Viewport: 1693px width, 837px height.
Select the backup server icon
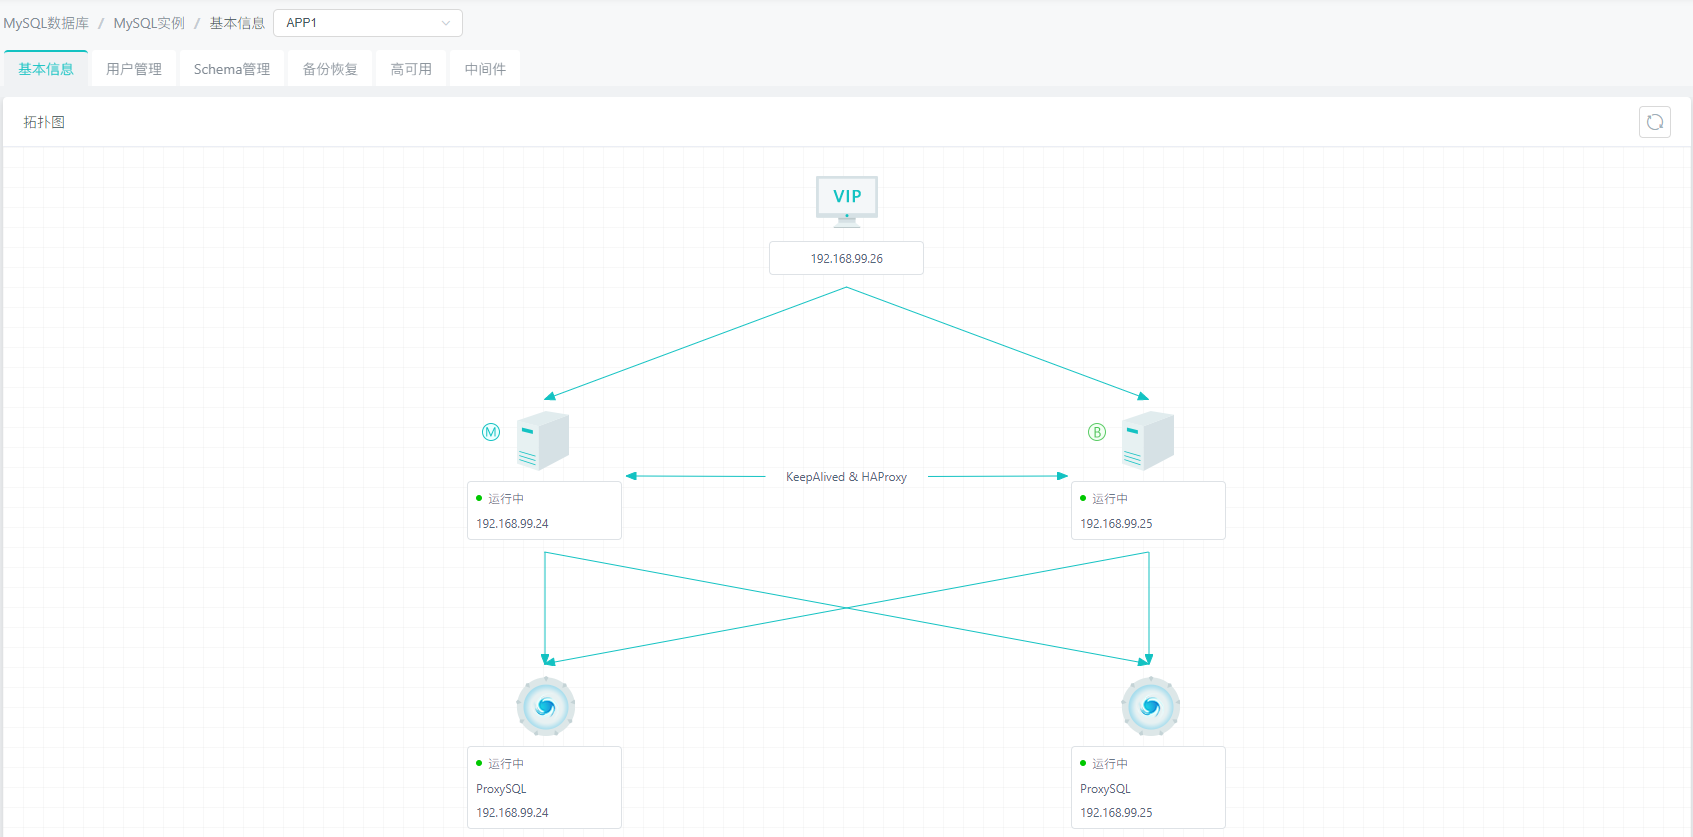tap(1147, 440)
